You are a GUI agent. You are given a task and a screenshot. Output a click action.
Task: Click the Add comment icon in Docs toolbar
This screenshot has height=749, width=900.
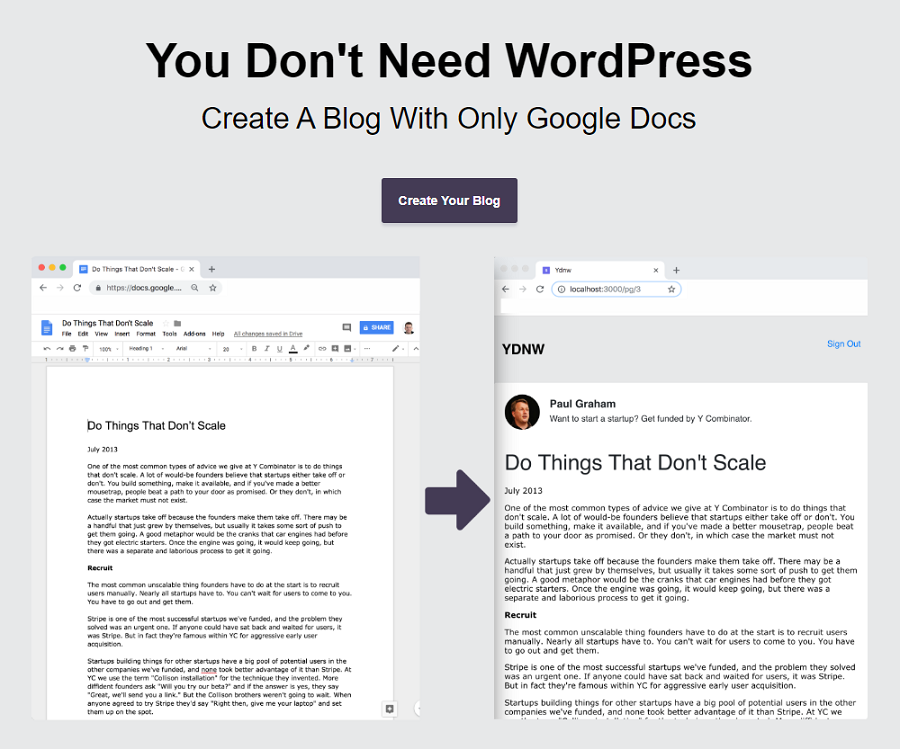[335, 348]
